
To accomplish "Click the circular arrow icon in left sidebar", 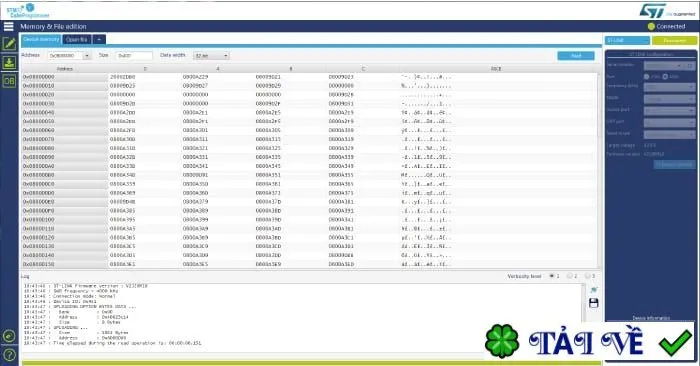I will pyautogui.click(x=9, y=336).
